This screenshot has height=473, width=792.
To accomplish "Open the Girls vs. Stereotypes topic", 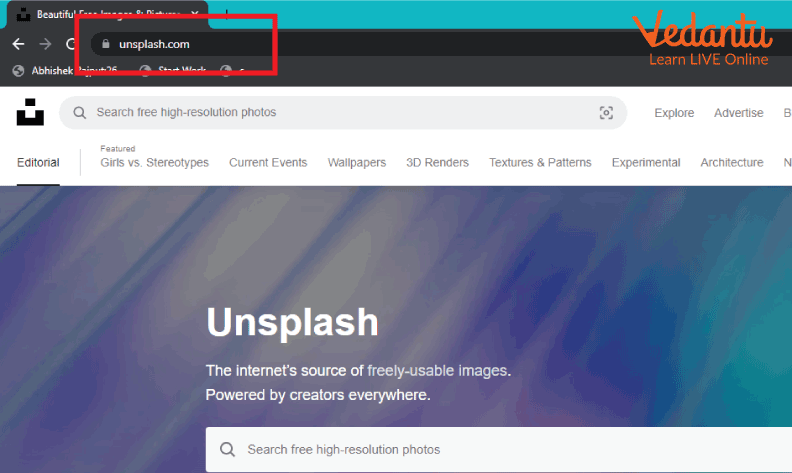I will pos(154,163).
